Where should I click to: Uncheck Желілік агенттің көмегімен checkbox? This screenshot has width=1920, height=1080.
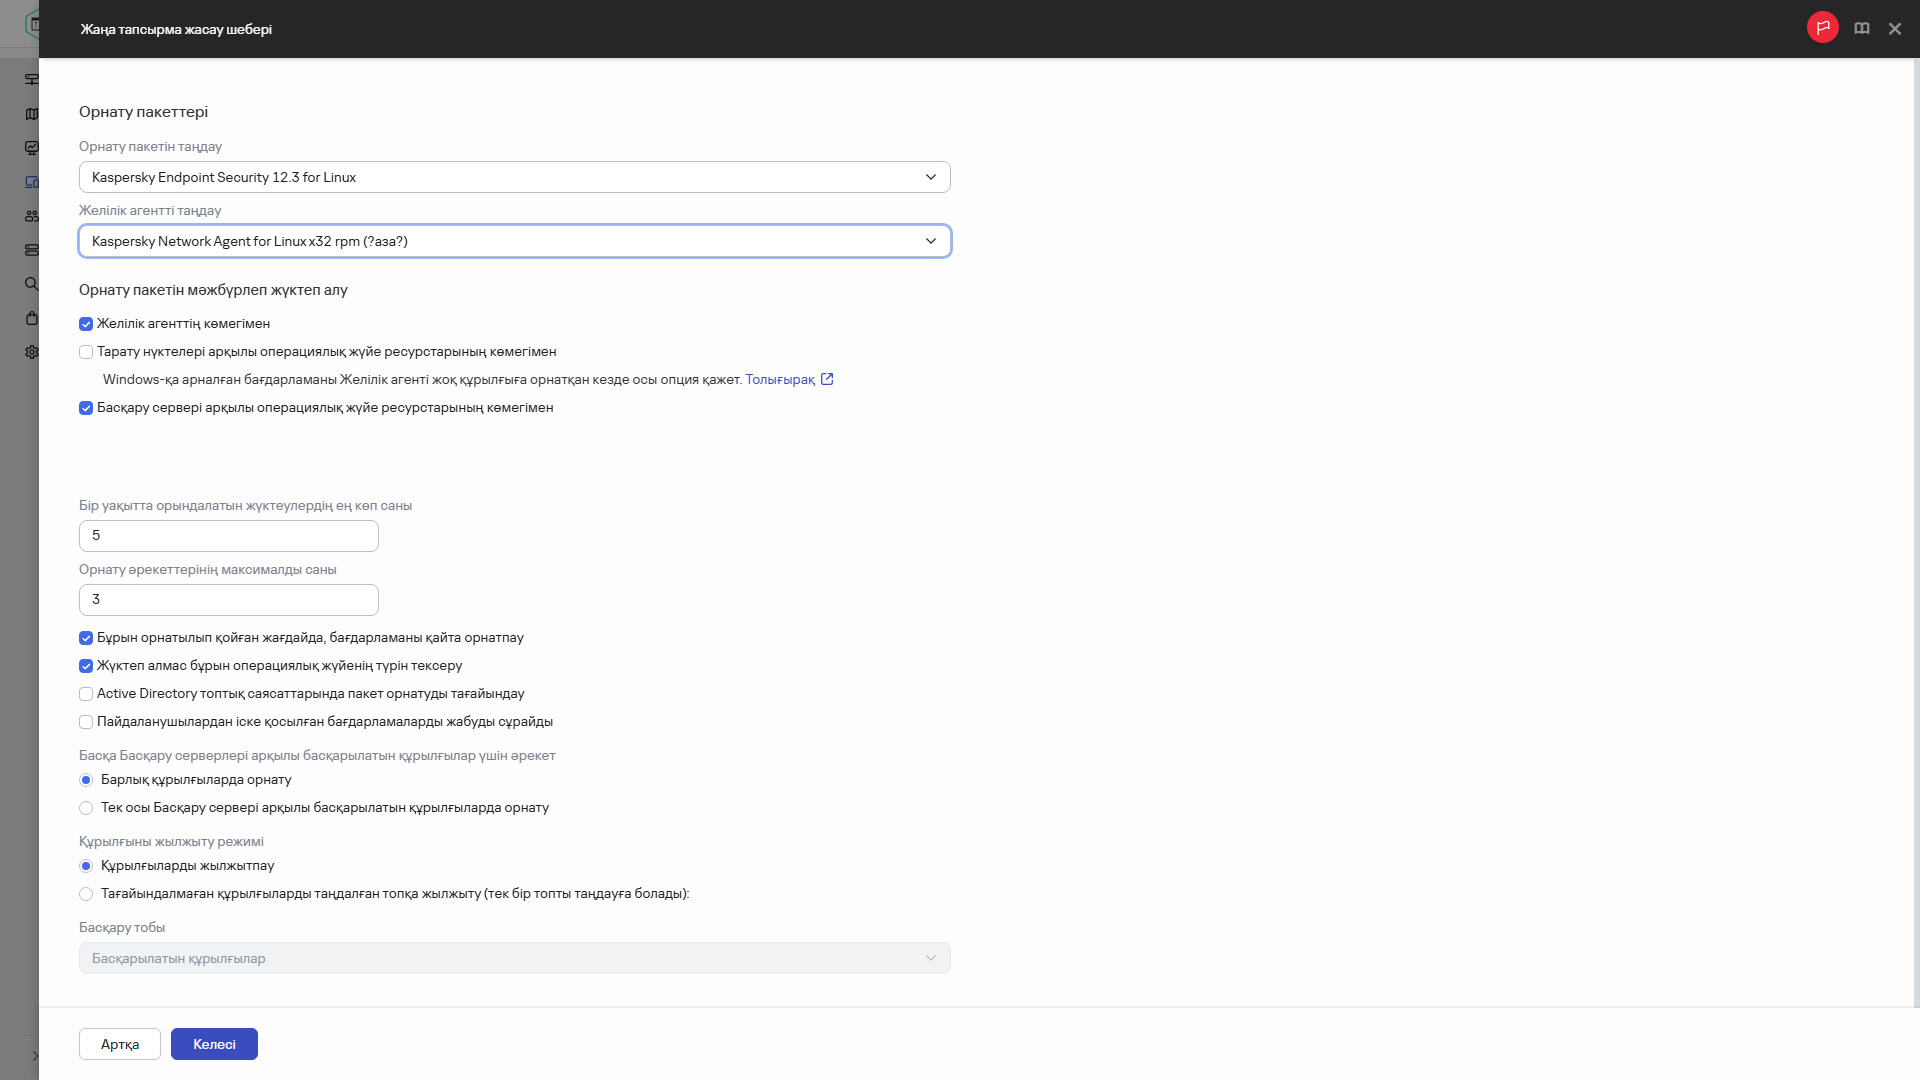(86, 324)
